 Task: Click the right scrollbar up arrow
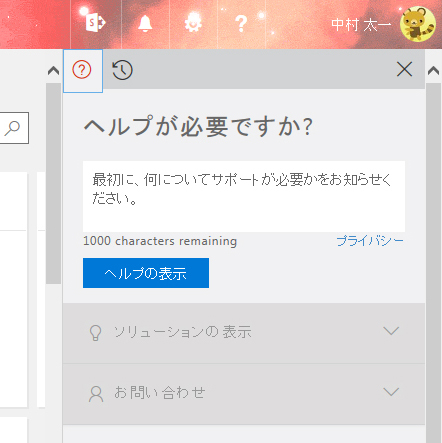pyautogui.click(x=433, y=71)
